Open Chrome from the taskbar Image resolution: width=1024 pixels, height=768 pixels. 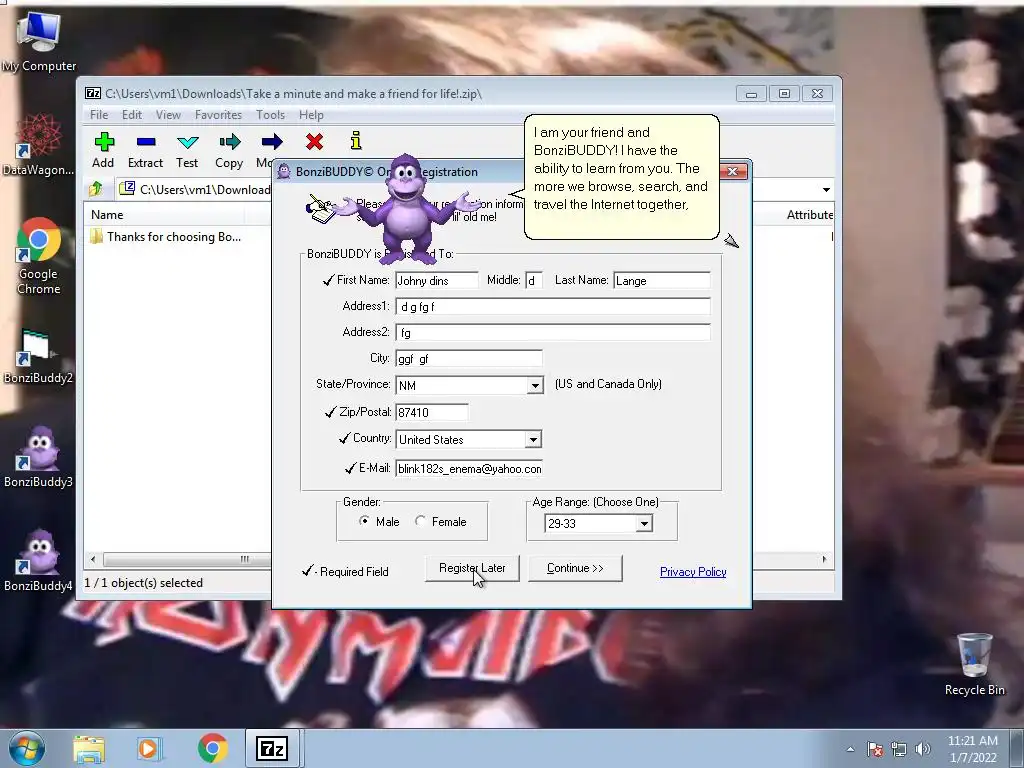212,748
